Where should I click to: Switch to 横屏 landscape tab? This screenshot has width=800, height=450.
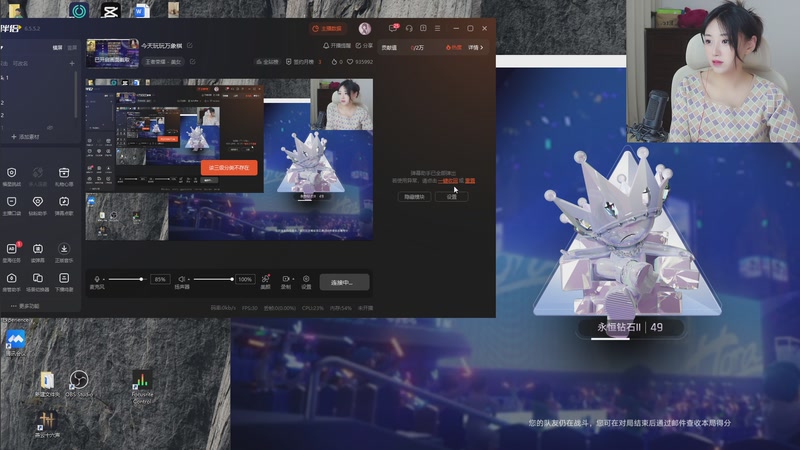click(x=57, y=47)
